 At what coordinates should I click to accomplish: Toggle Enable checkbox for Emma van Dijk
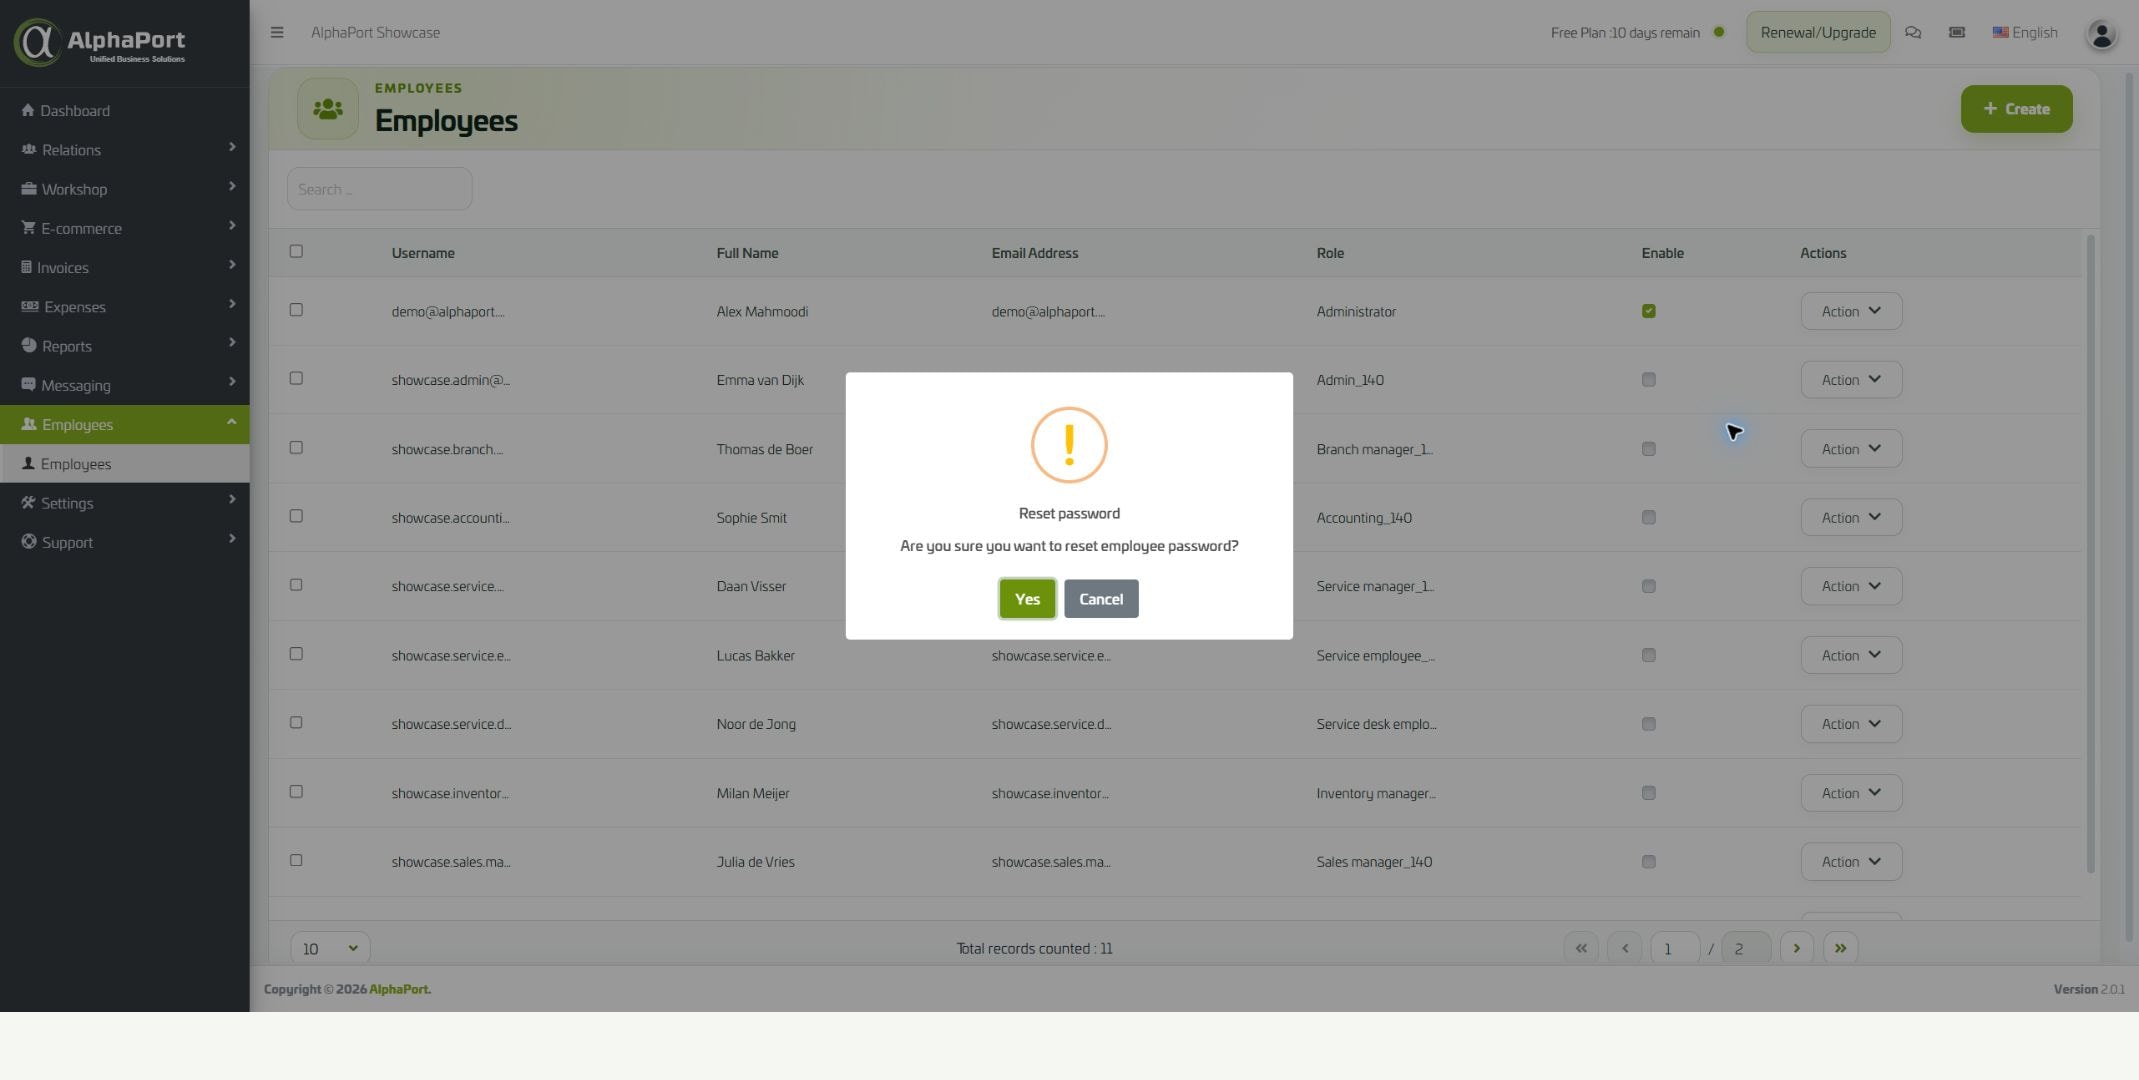pos(1649,380)
